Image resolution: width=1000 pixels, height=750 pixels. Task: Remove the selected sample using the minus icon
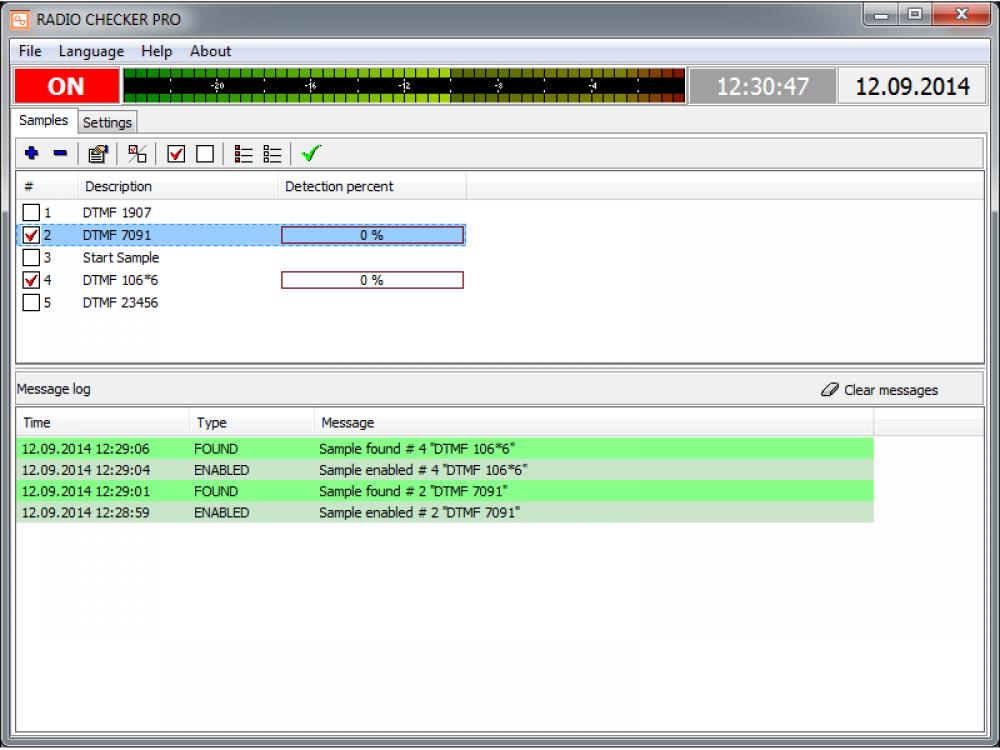(x=57, y=153)
